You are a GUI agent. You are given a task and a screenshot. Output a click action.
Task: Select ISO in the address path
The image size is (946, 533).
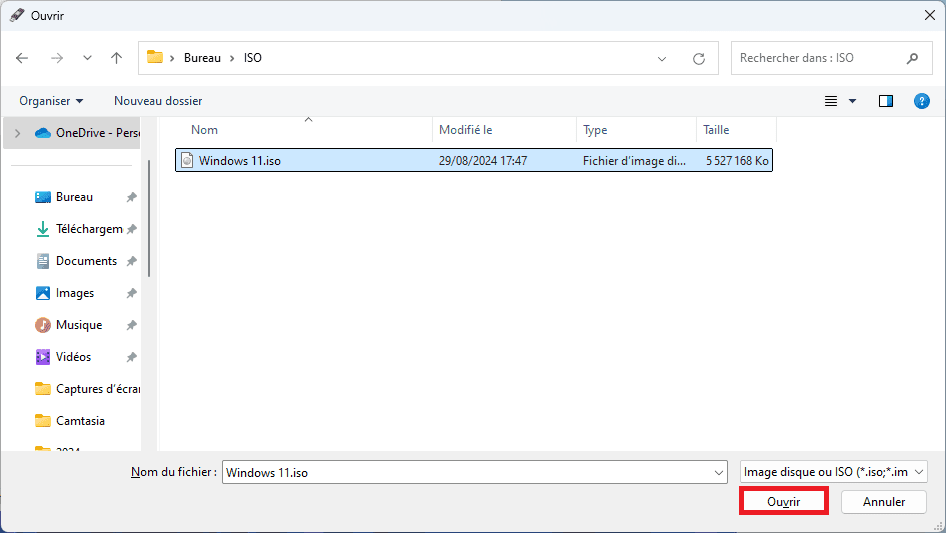click(253, 58)
